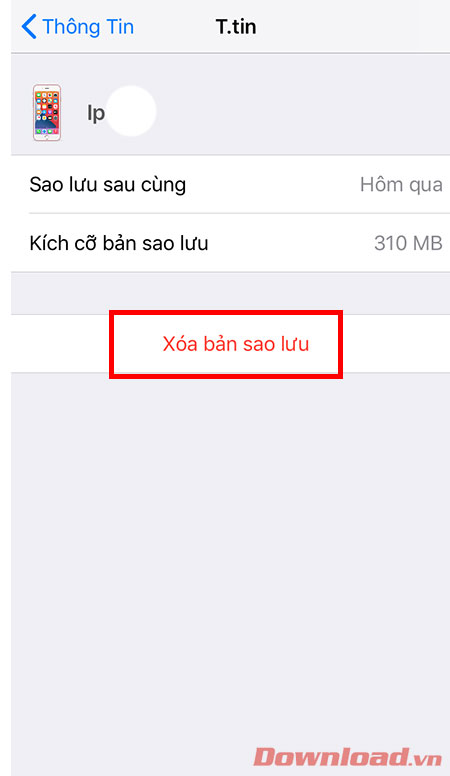Click the white circle hiding the device name
Screen dimensions: 450x776
pyautogui.click(x=131, y=111)
